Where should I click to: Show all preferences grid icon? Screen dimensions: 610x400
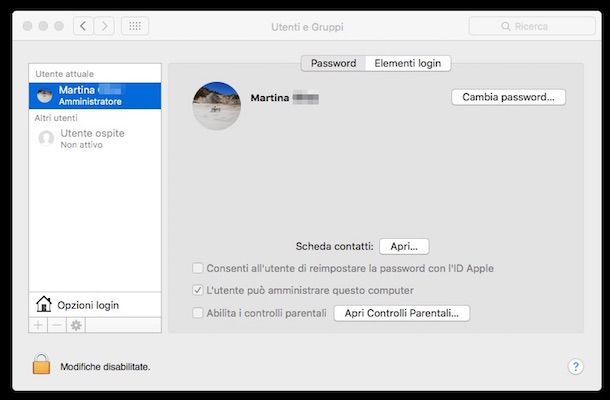pyautogui.click(x=135, y=26)
